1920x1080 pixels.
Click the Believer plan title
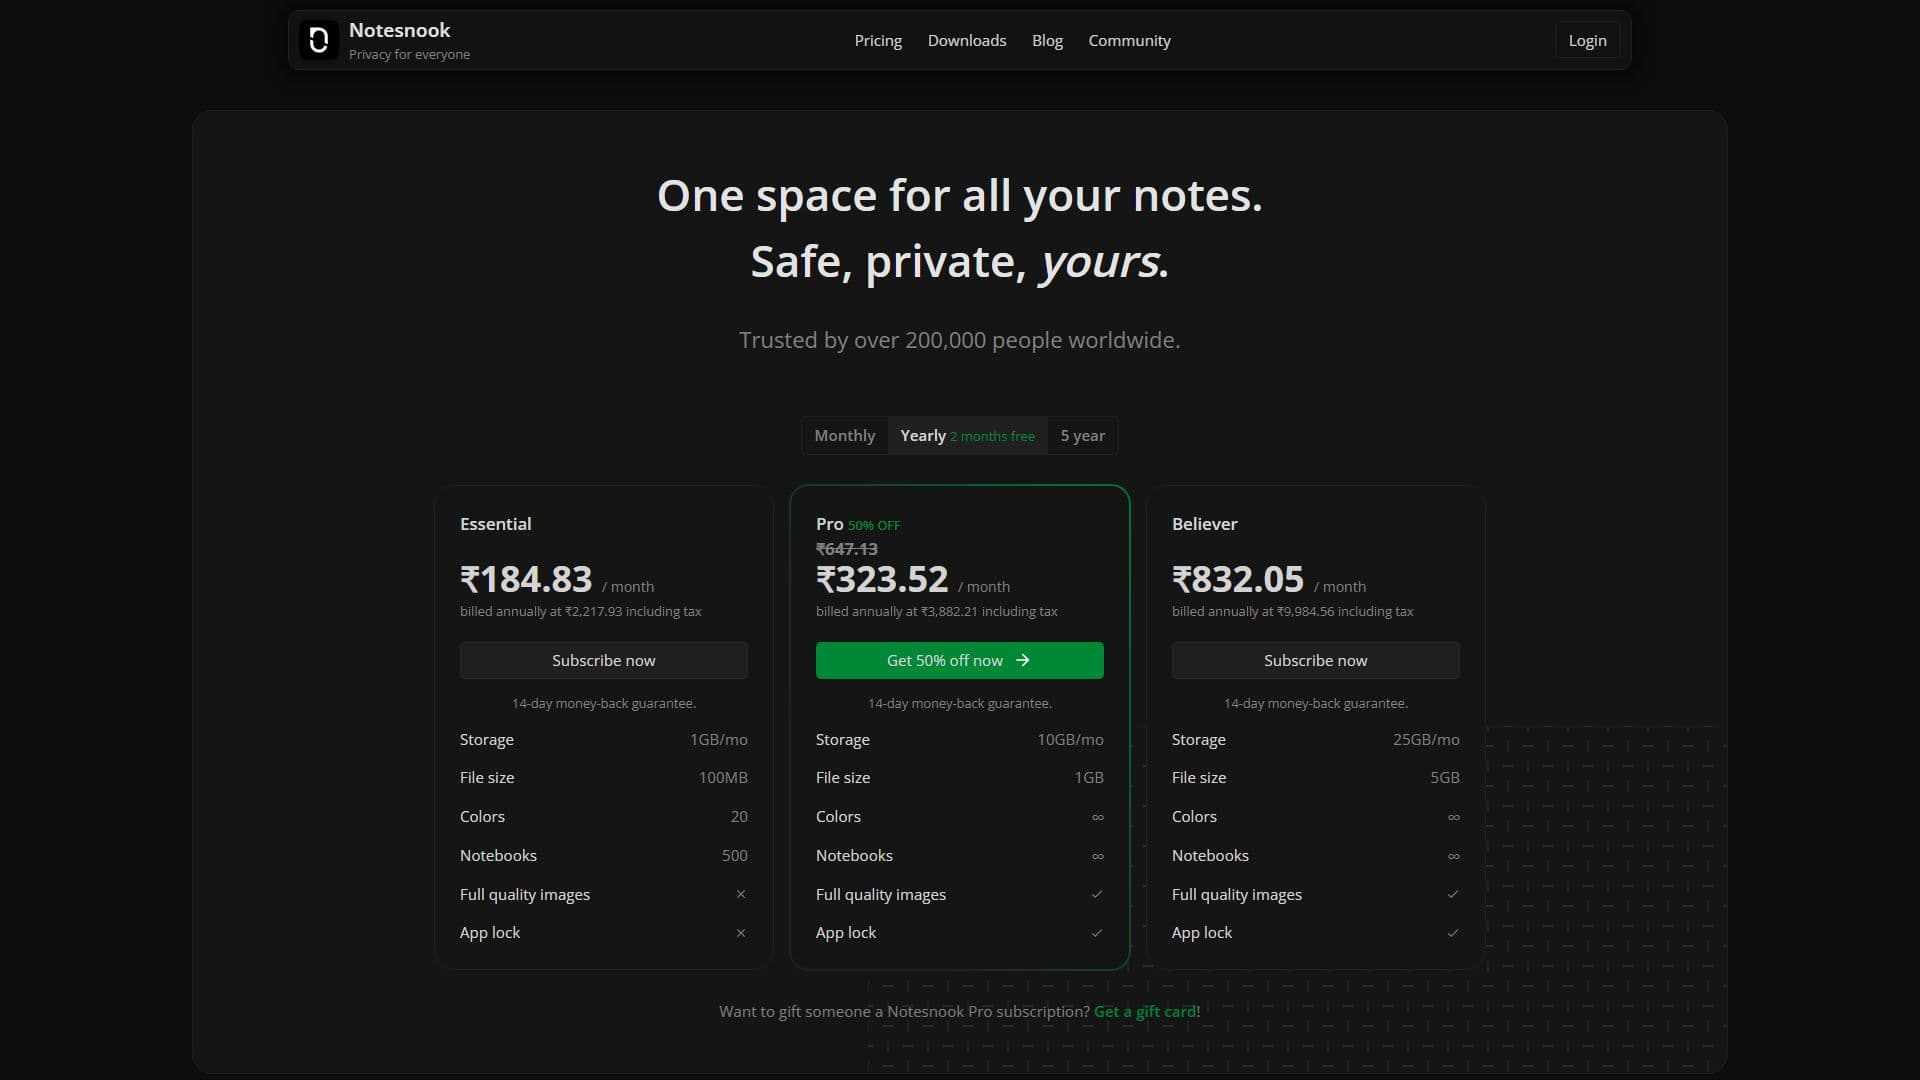(x=1204, y=524)
